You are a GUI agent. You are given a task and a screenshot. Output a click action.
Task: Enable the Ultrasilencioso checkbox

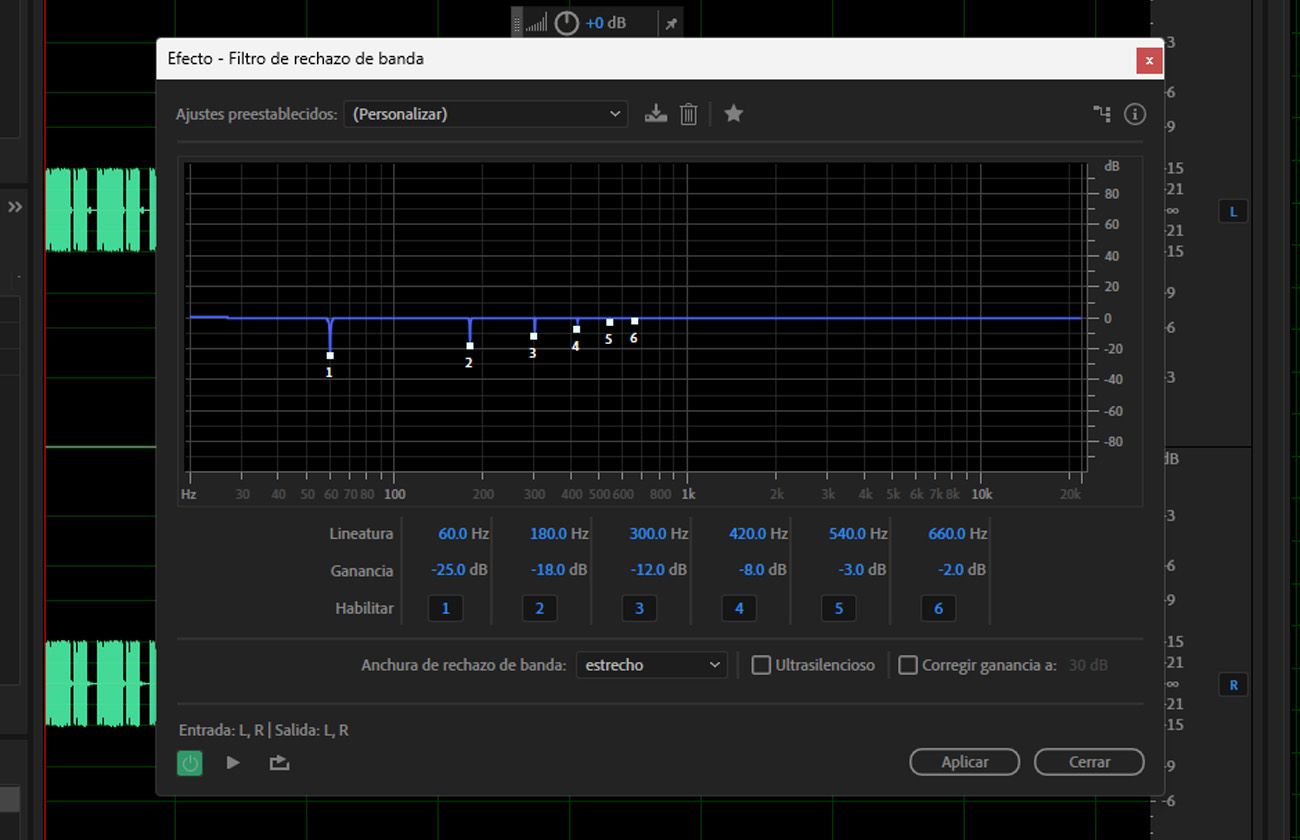click(x=761, y=664)
